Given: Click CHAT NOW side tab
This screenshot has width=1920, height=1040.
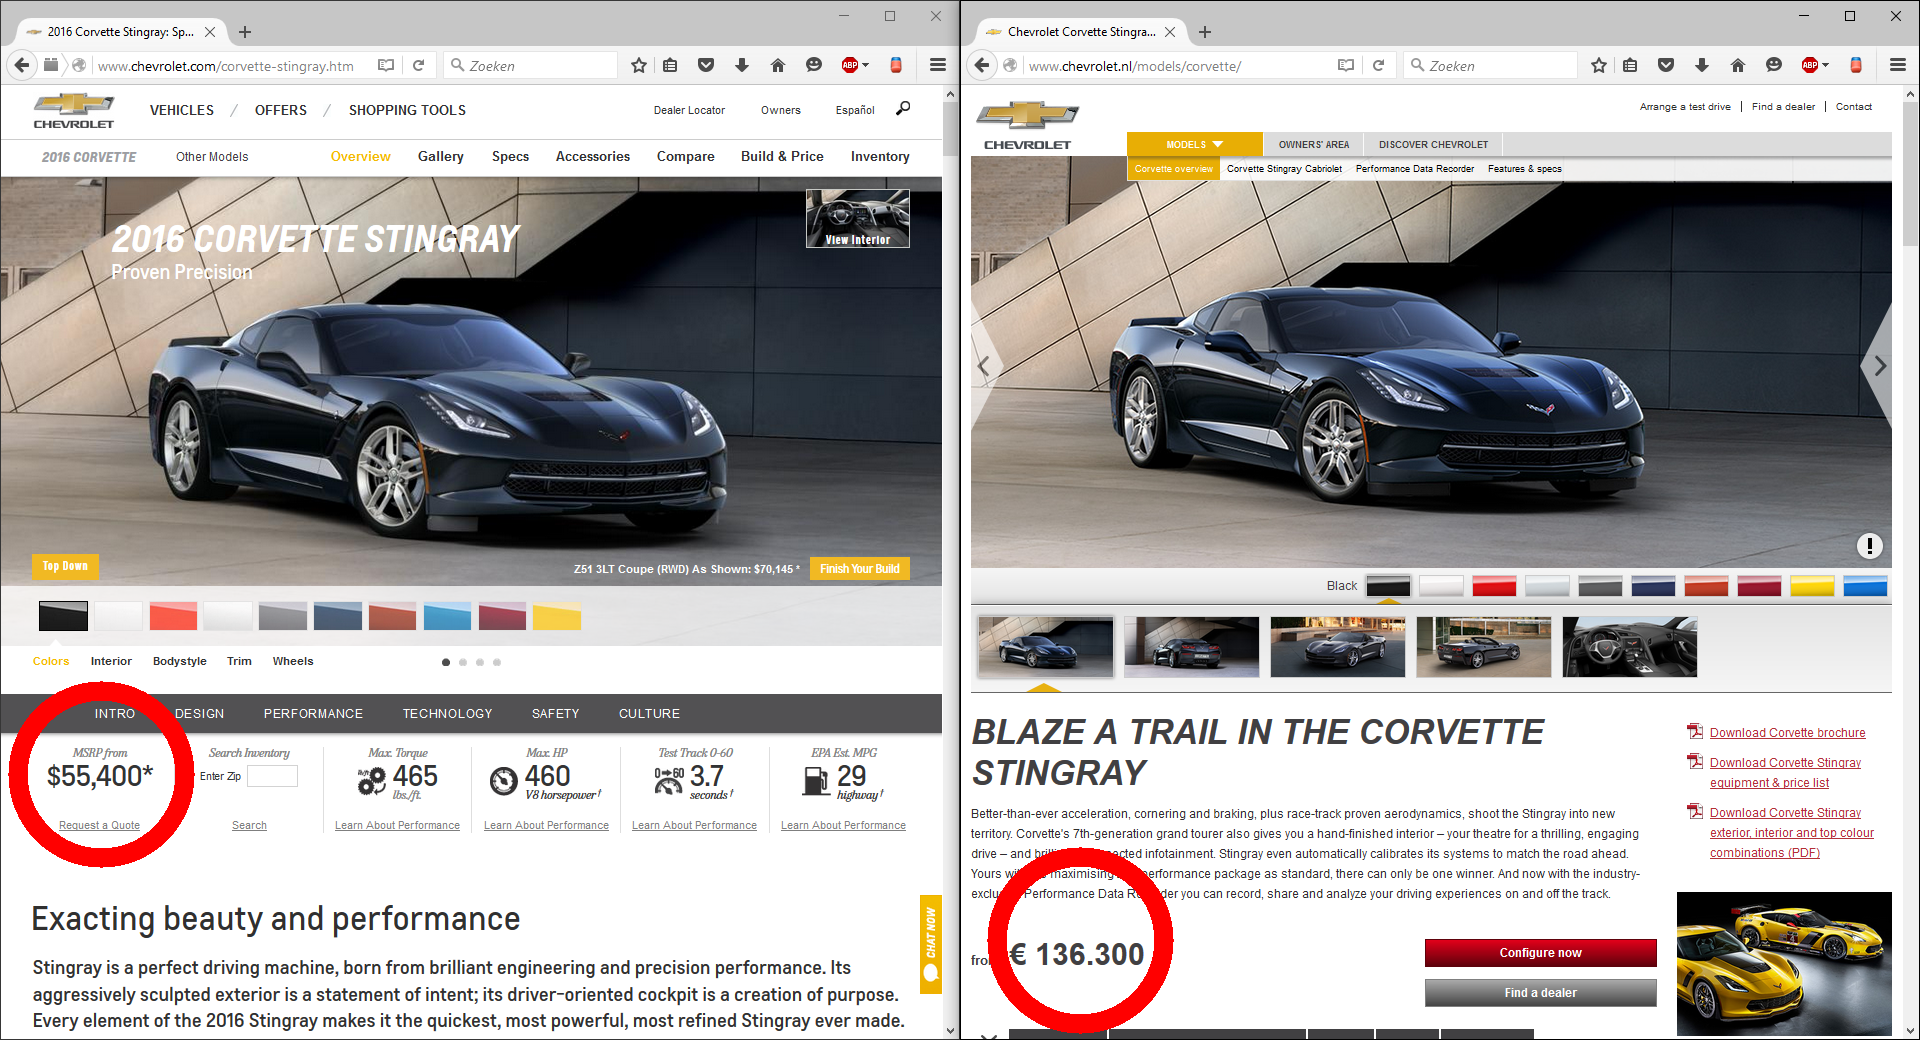Looking at the screenshot, I should point(931,943).
